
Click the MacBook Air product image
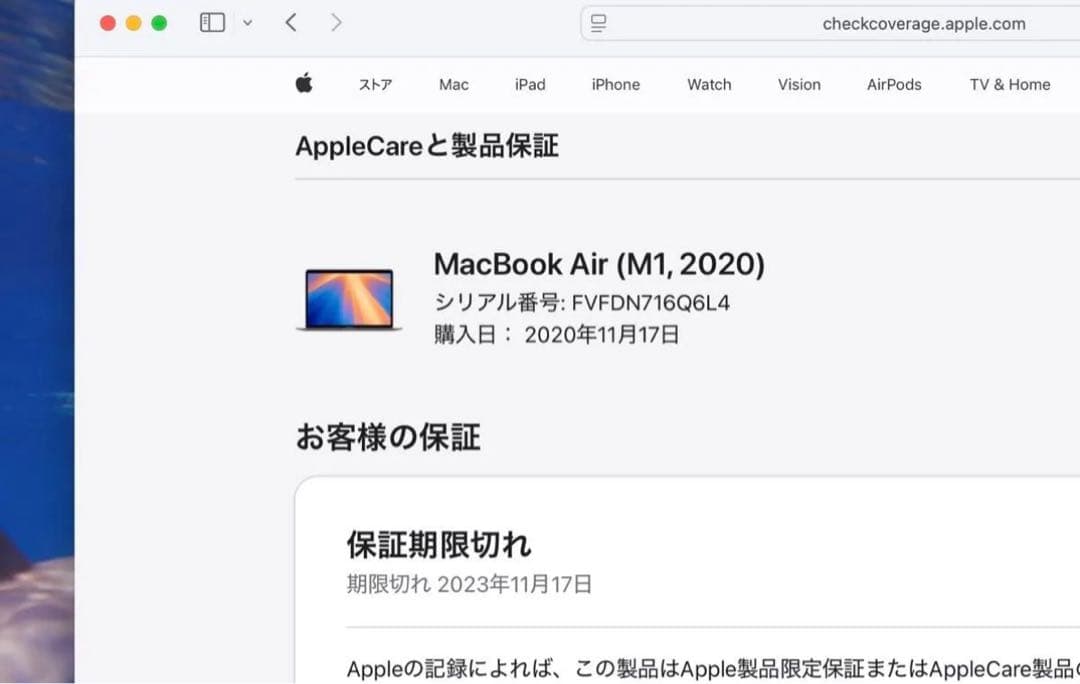(347, 299)
